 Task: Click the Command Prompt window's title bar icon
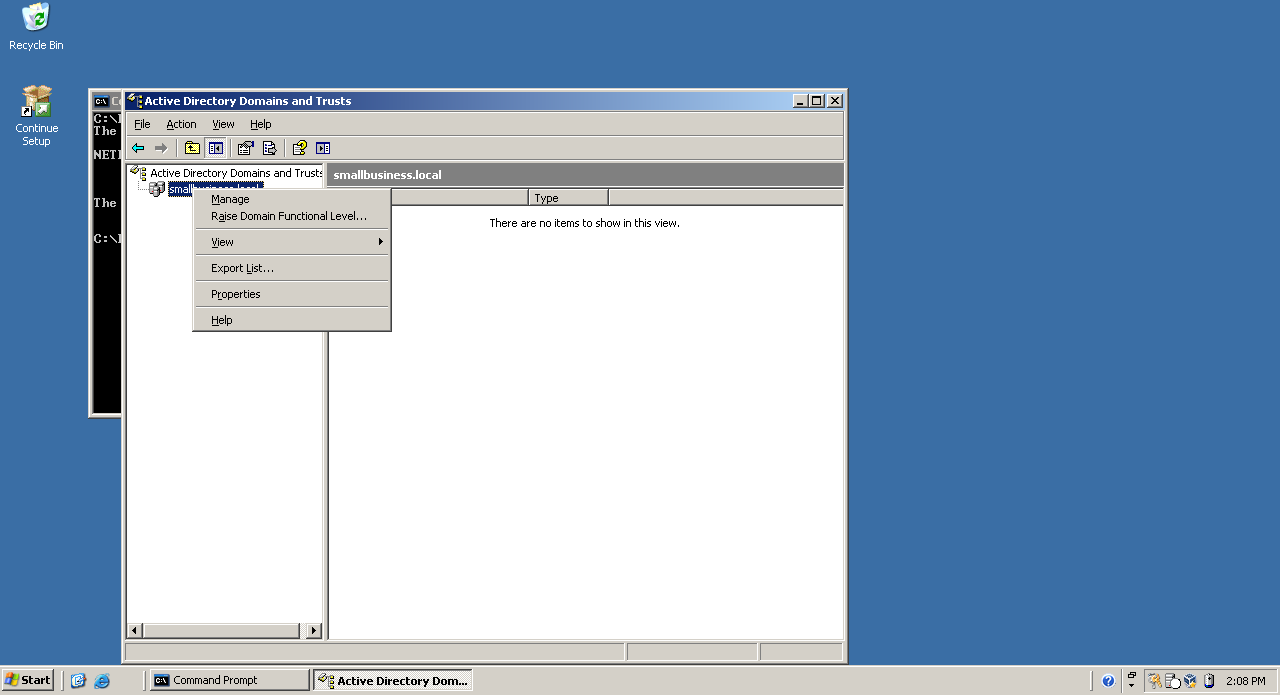click(102, 101)
